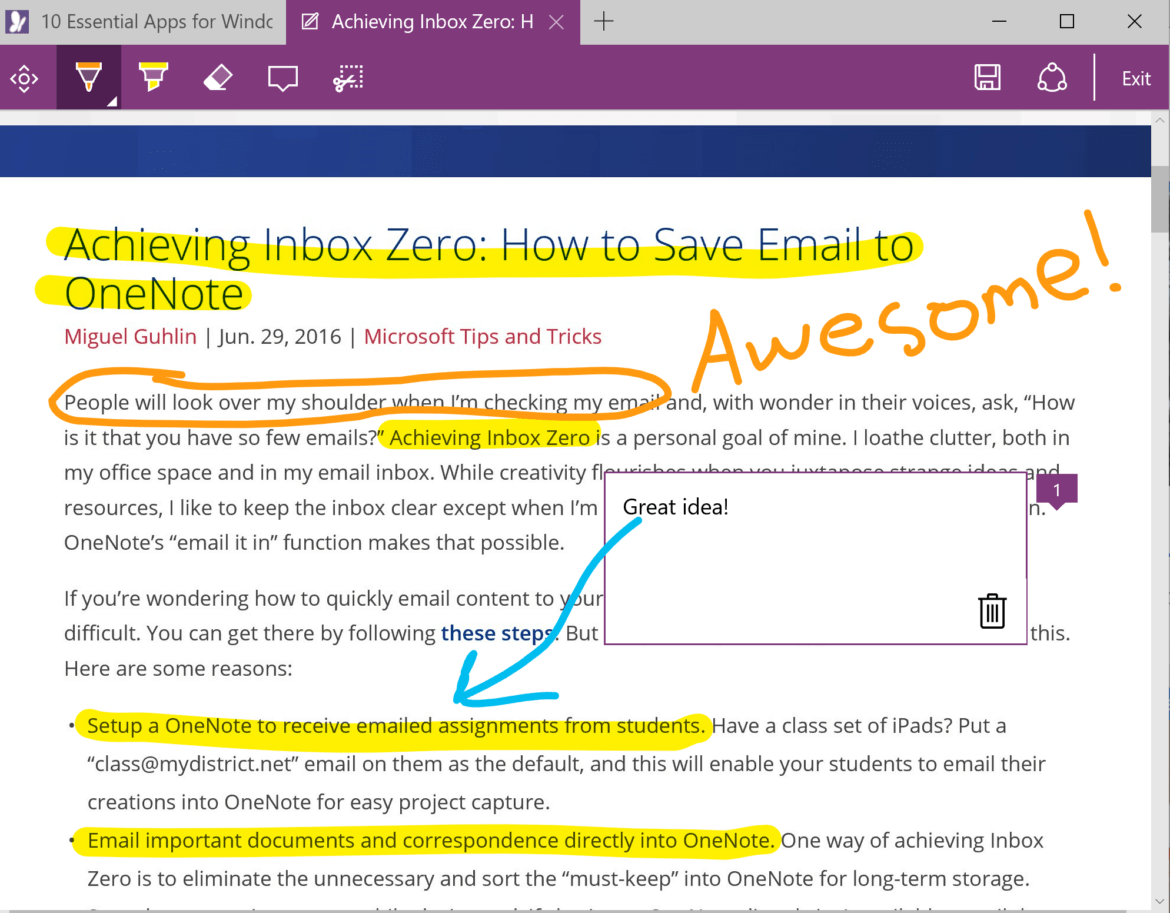Select the Clip tool with scissors
The height and width of the screenshot is (913, 1170).
point(348,78)
